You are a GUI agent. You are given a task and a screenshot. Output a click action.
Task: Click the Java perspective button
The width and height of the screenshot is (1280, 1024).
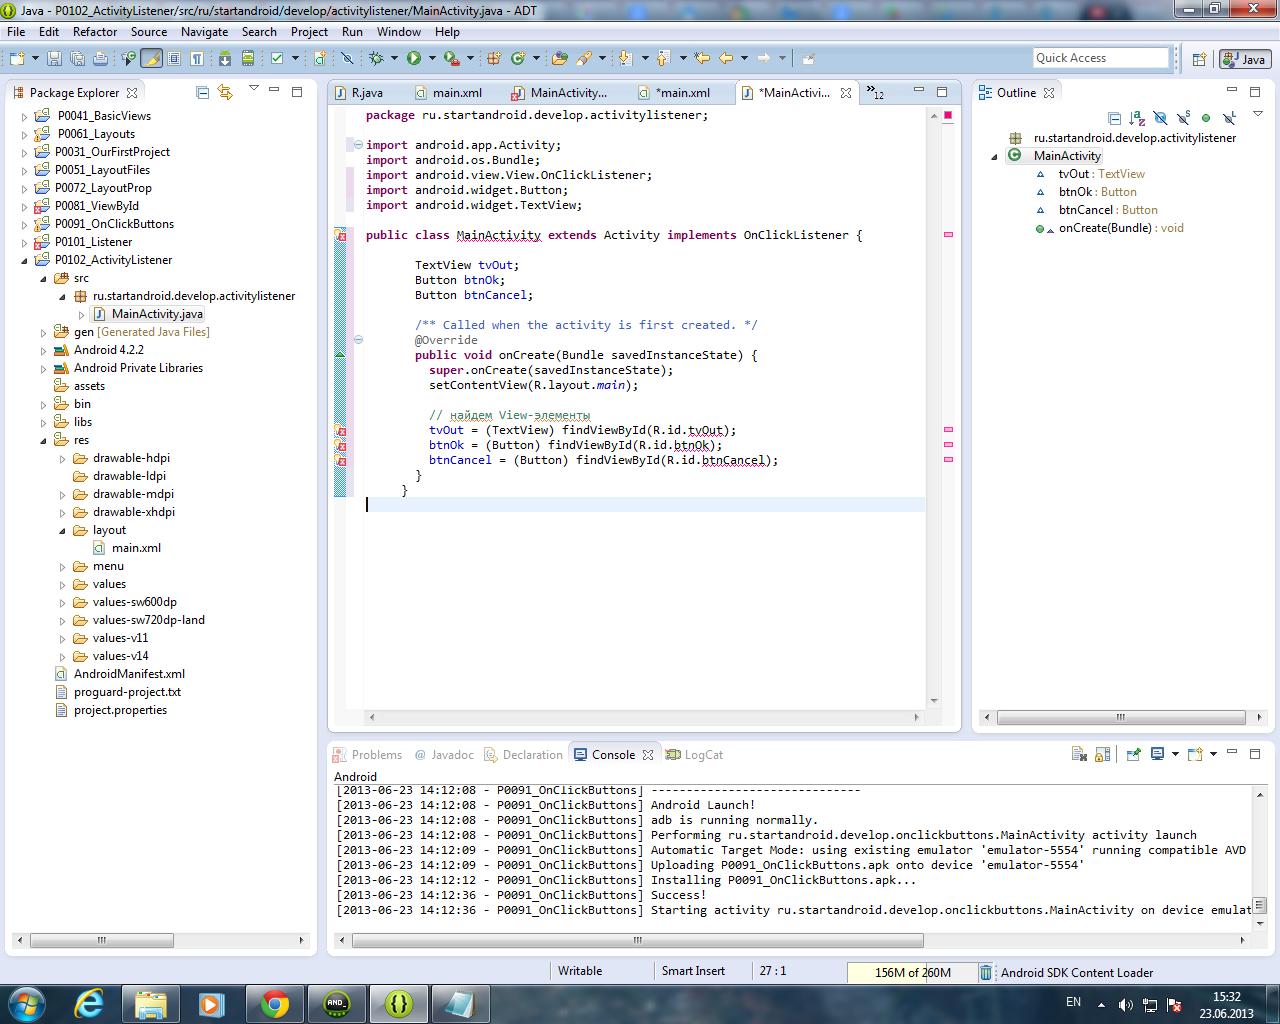click(1244, 59)
